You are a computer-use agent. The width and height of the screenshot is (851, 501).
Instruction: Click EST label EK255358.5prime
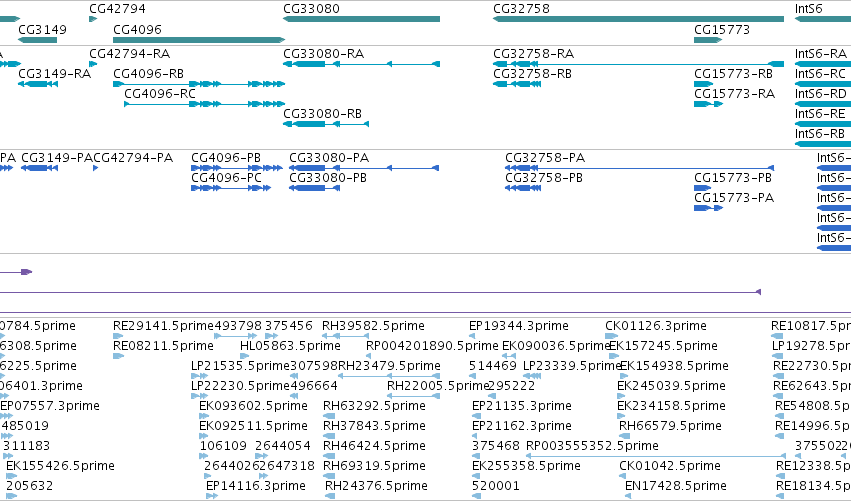click(x=526, y=467)
